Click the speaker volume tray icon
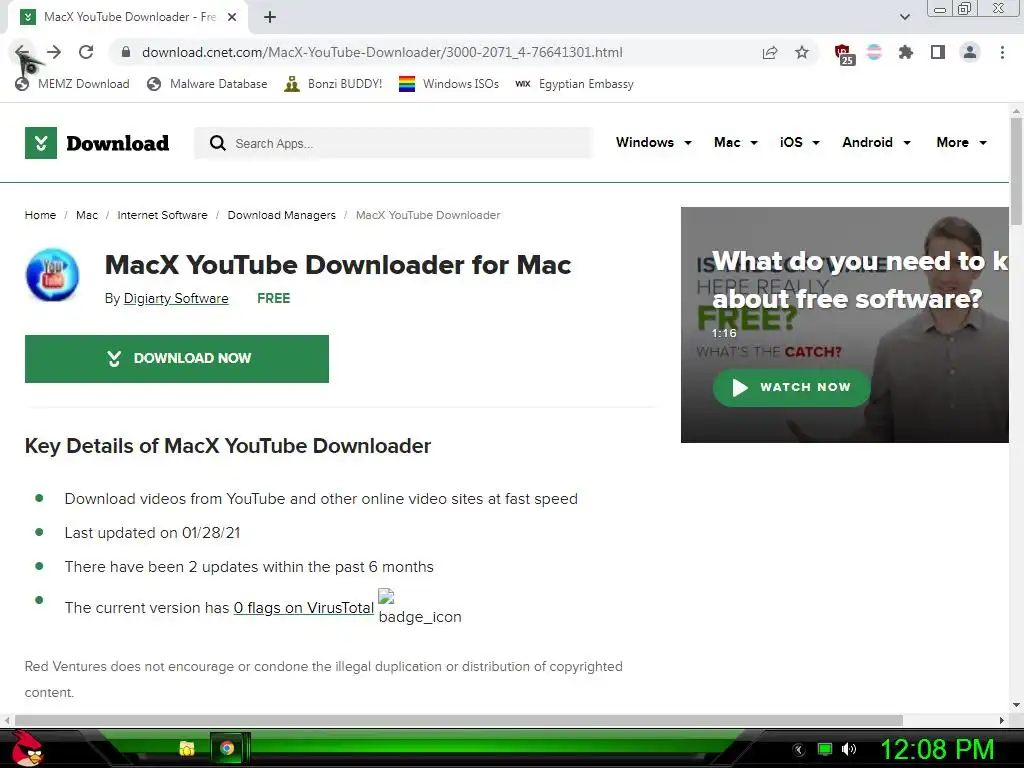 [x=849, y=749]
